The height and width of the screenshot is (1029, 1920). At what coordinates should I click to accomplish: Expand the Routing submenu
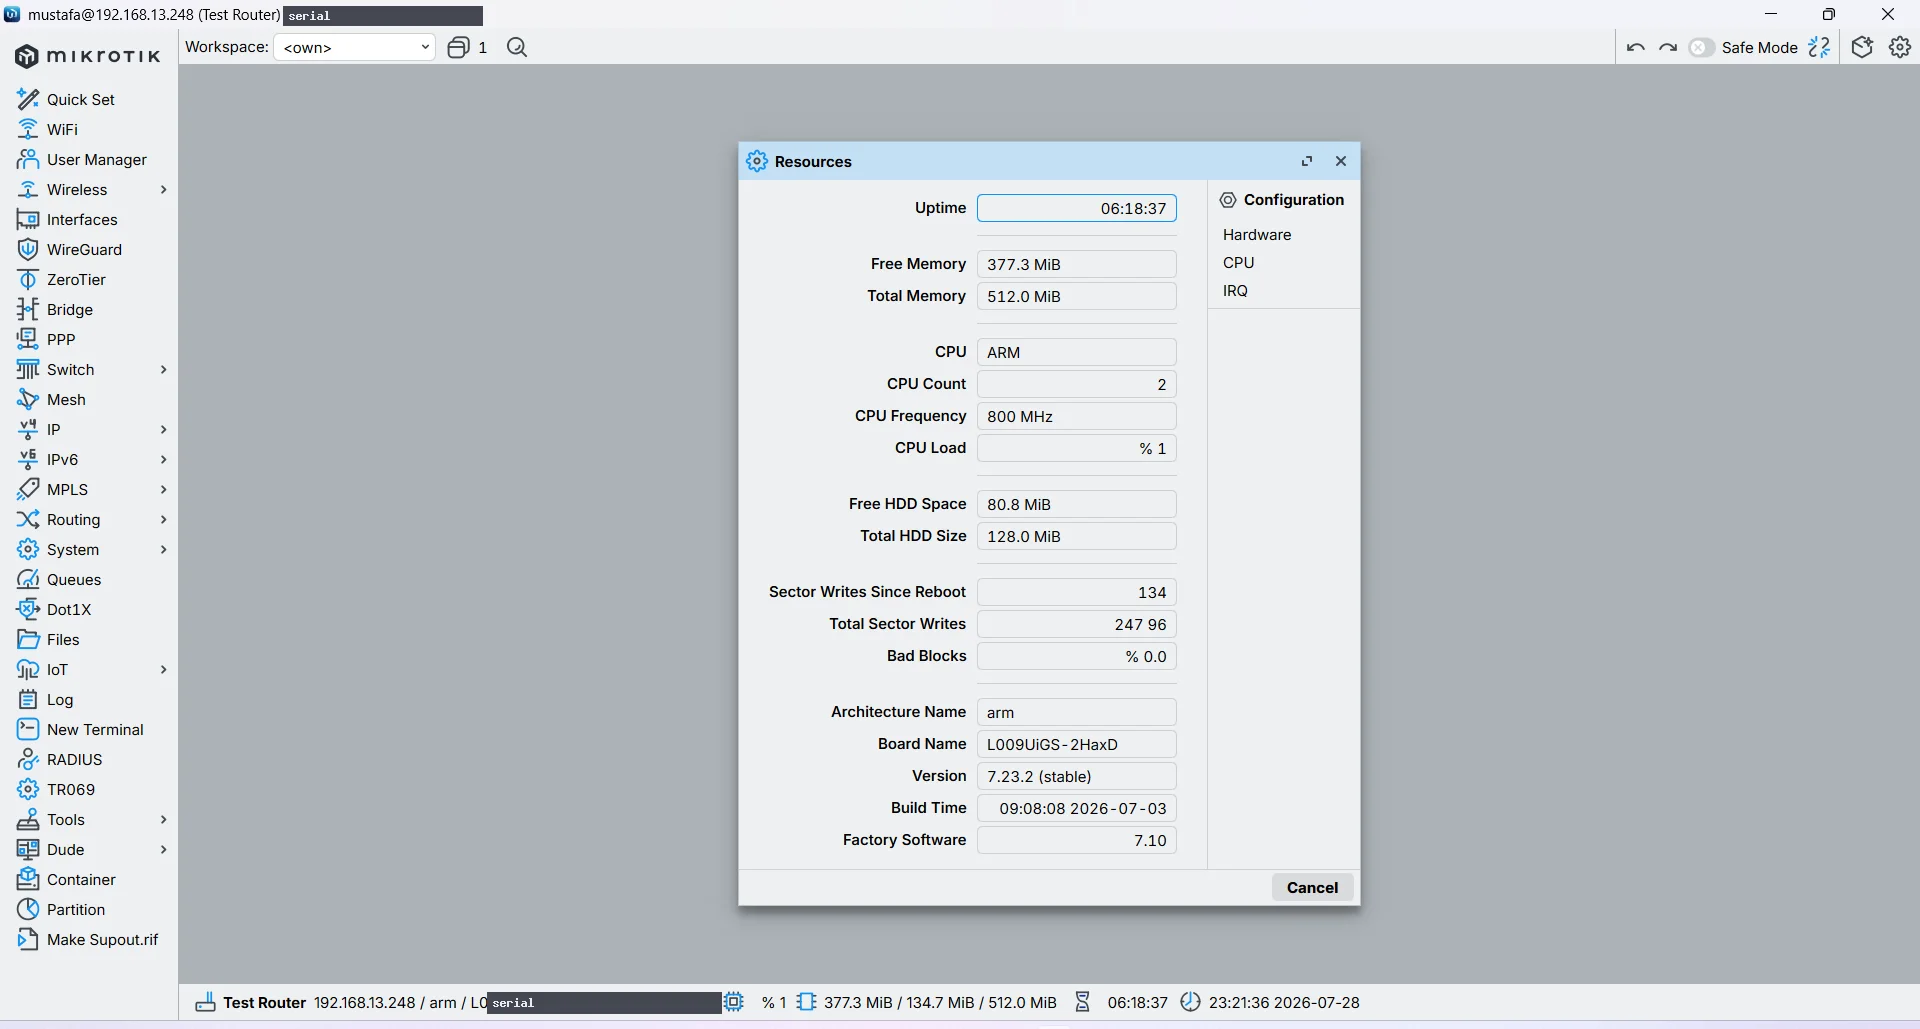pyautogui.click(x=163, y=519)
